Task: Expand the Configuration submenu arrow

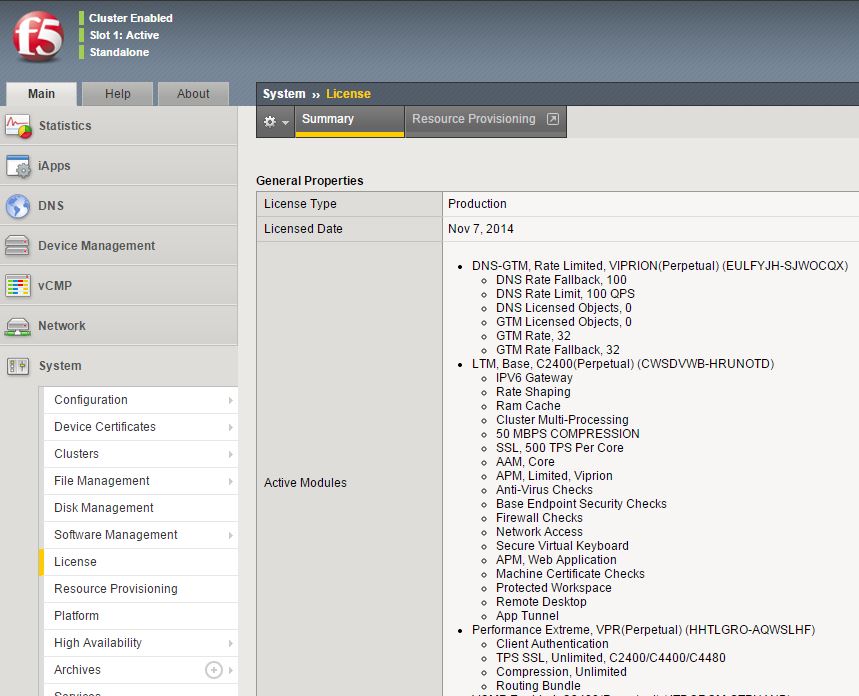Action: tap(231, 400)
